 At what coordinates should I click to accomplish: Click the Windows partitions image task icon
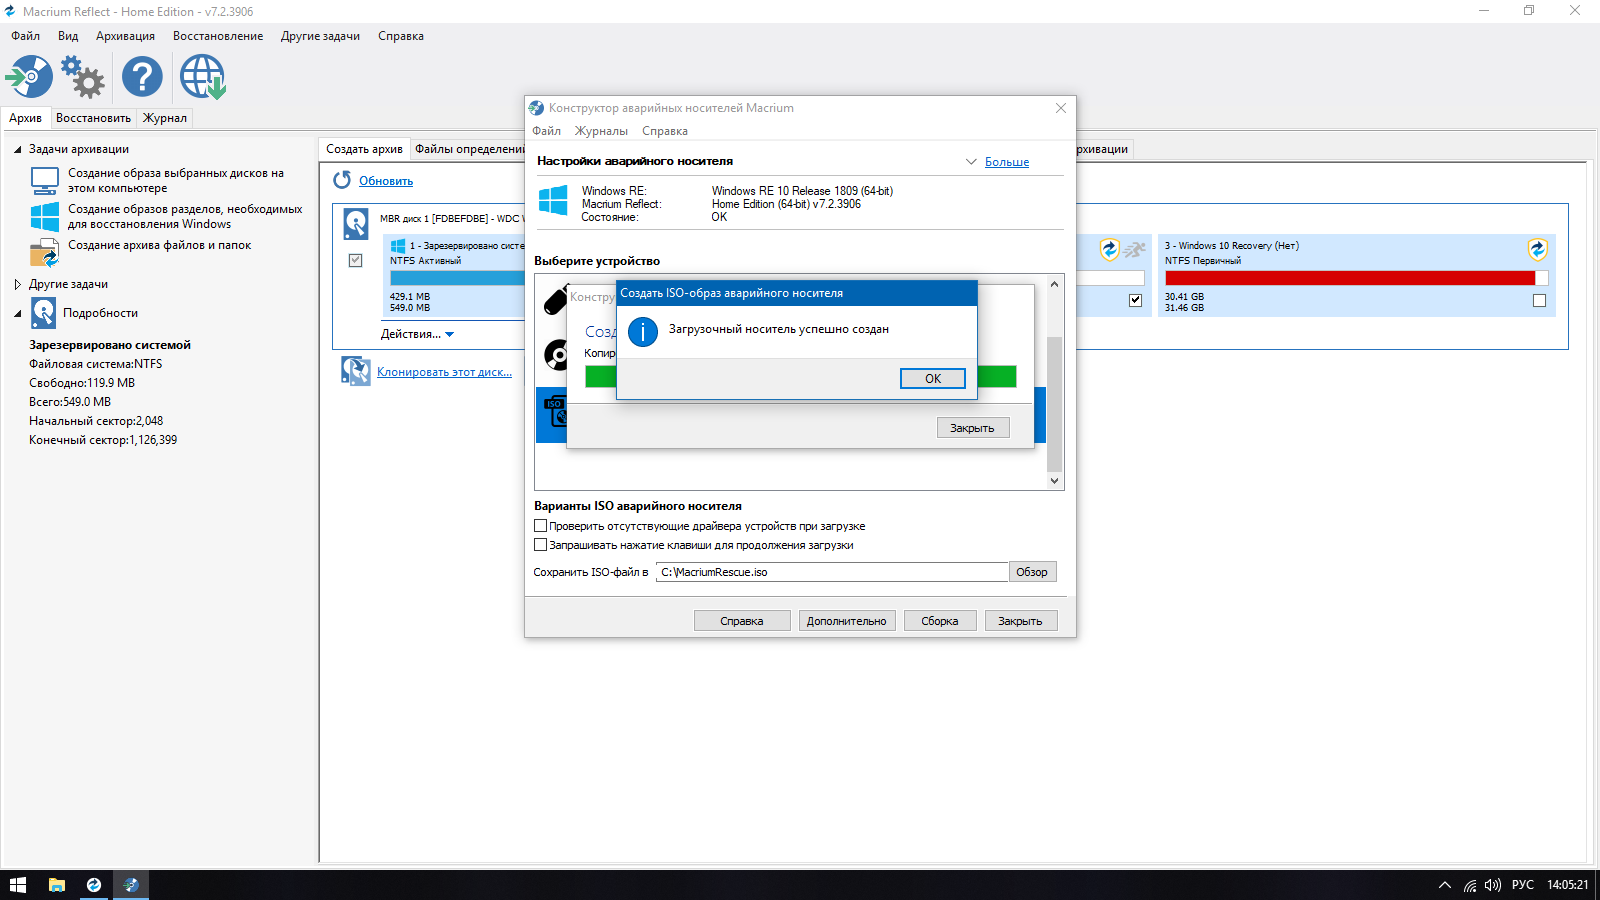click(44, 216)
